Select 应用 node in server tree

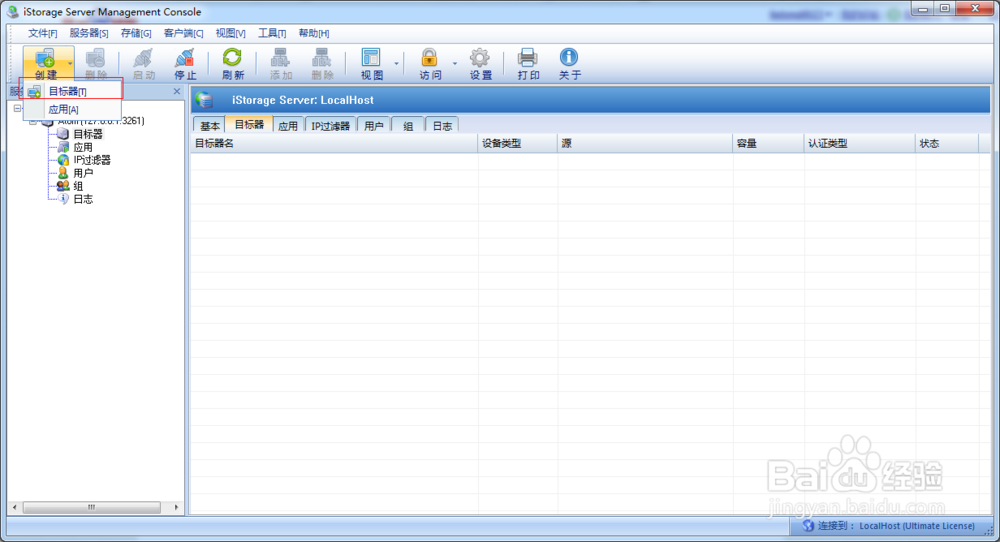[82, 147]
